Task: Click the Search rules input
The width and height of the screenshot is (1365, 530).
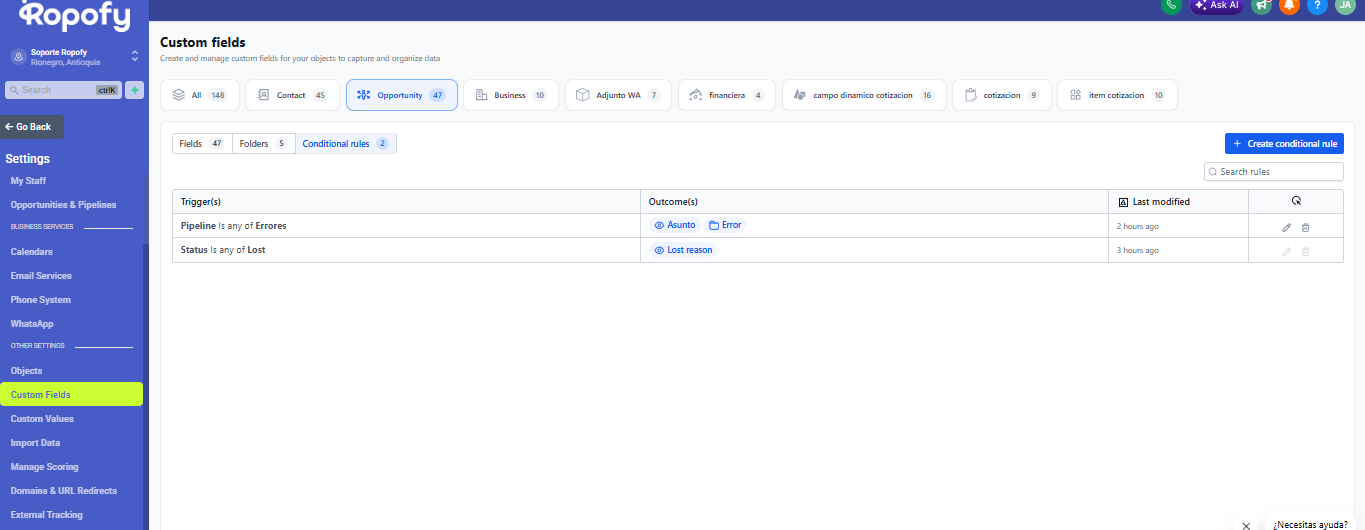Action: click(x=1273, y=172)
